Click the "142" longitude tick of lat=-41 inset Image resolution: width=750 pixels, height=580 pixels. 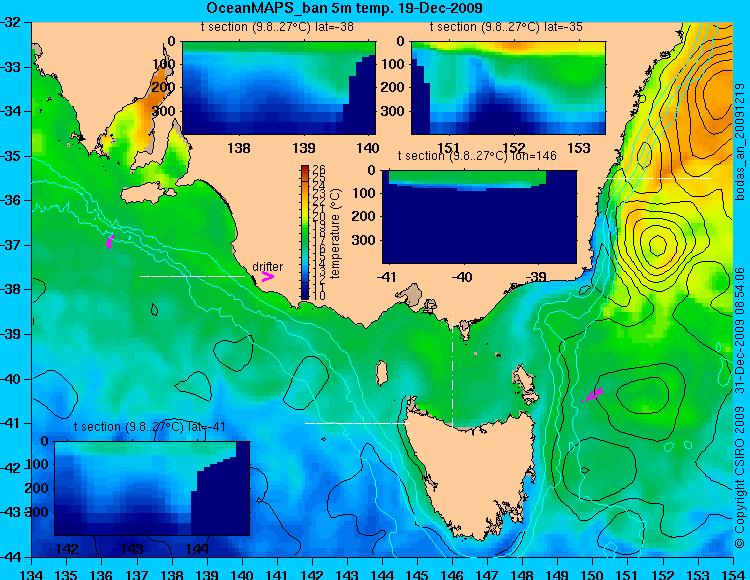[x=67, y=548]
